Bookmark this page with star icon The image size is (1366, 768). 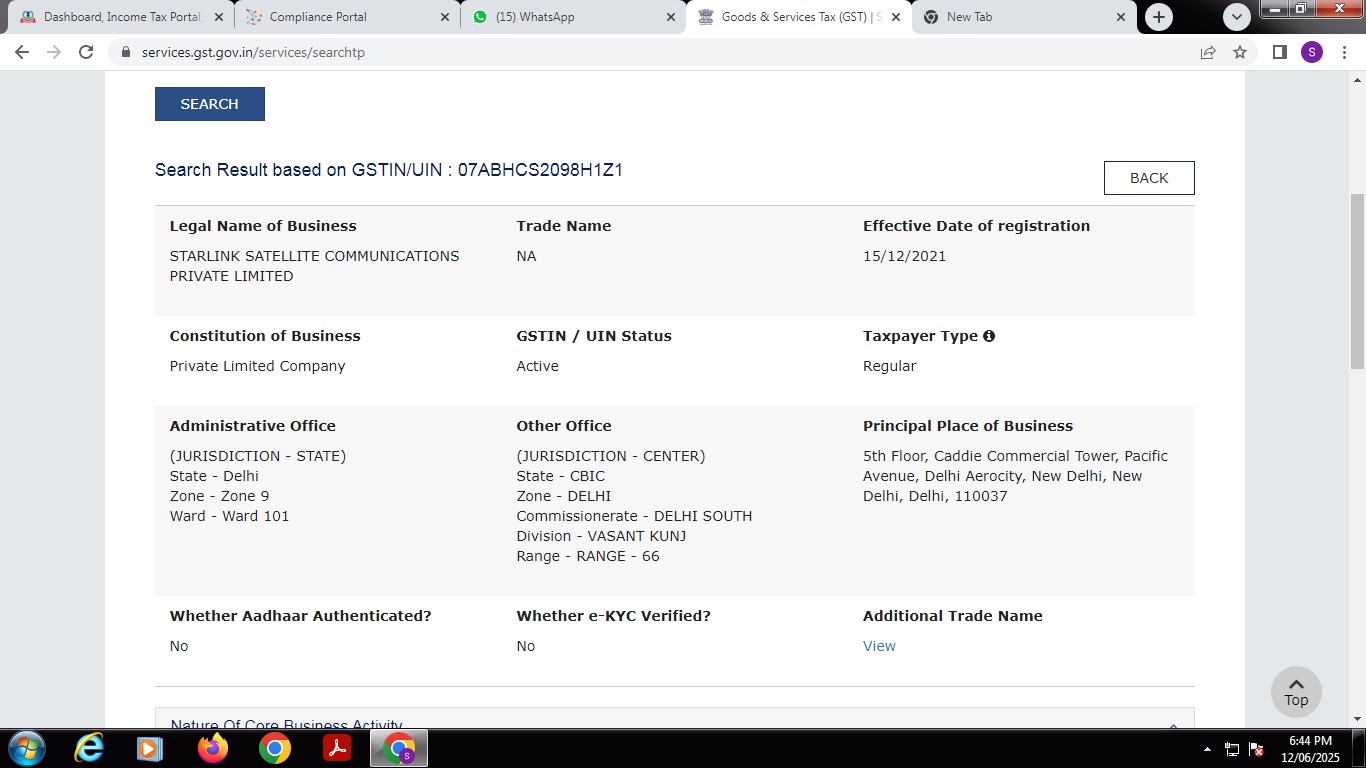(1240, 52)
